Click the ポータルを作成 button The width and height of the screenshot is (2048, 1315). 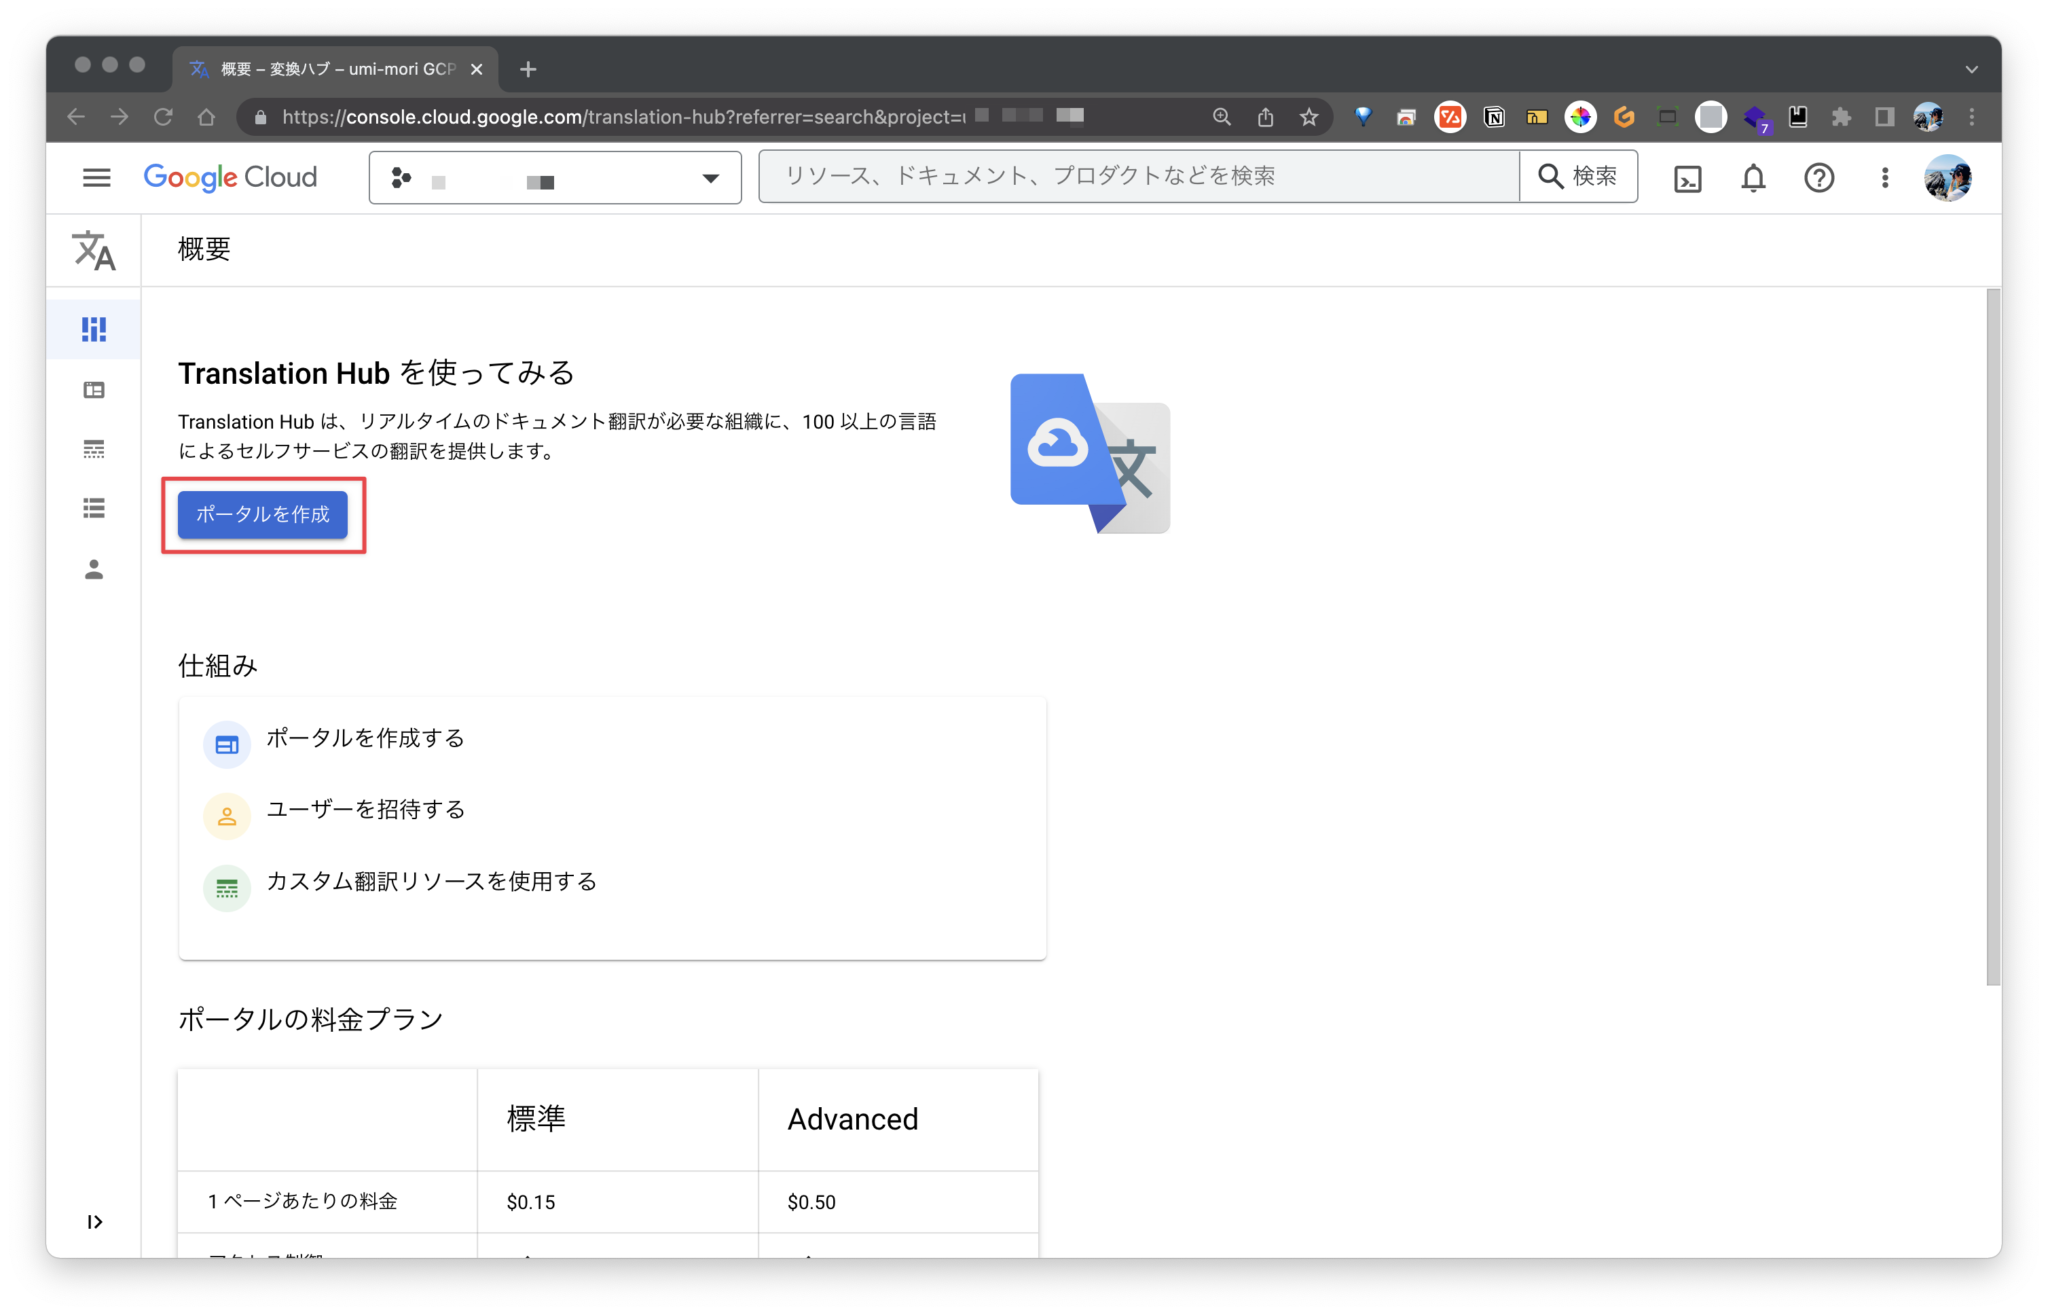(x=262, y=515)
